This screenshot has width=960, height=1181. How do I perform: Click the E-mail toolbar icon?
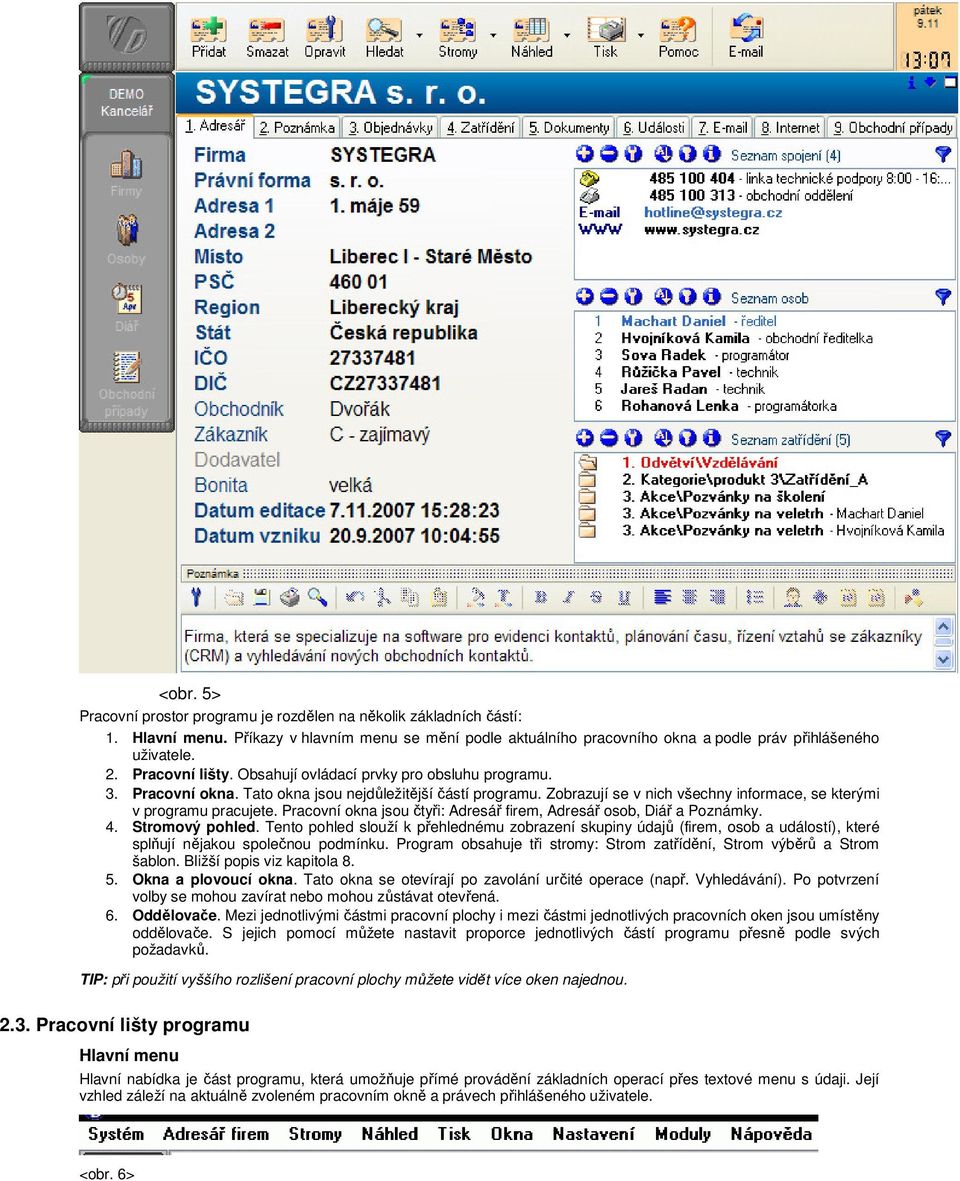click(x=745, y=38)
